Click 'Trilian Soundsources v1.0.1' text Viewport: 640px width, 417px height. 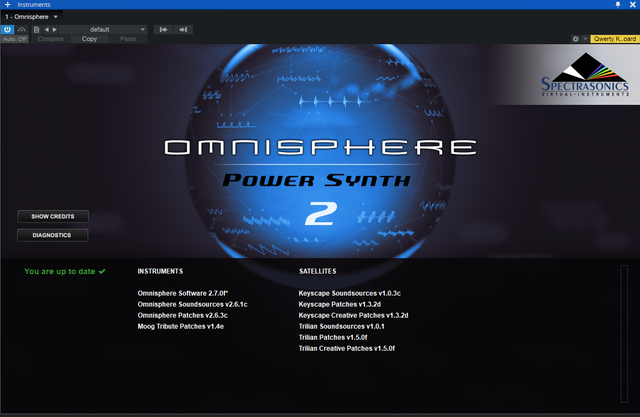(341, 326)
